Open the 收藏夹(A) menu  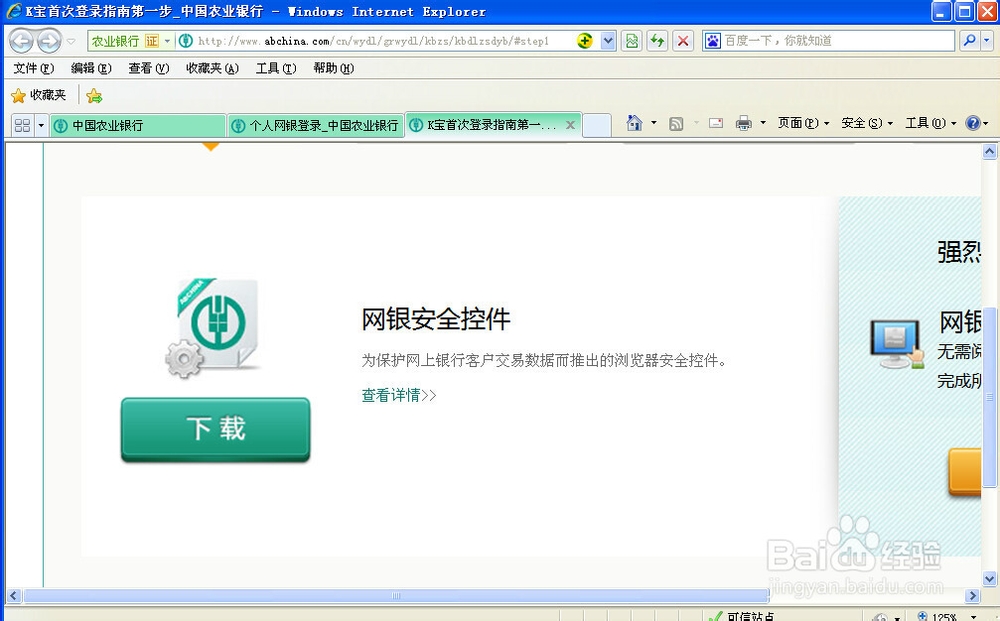point(212,68)
